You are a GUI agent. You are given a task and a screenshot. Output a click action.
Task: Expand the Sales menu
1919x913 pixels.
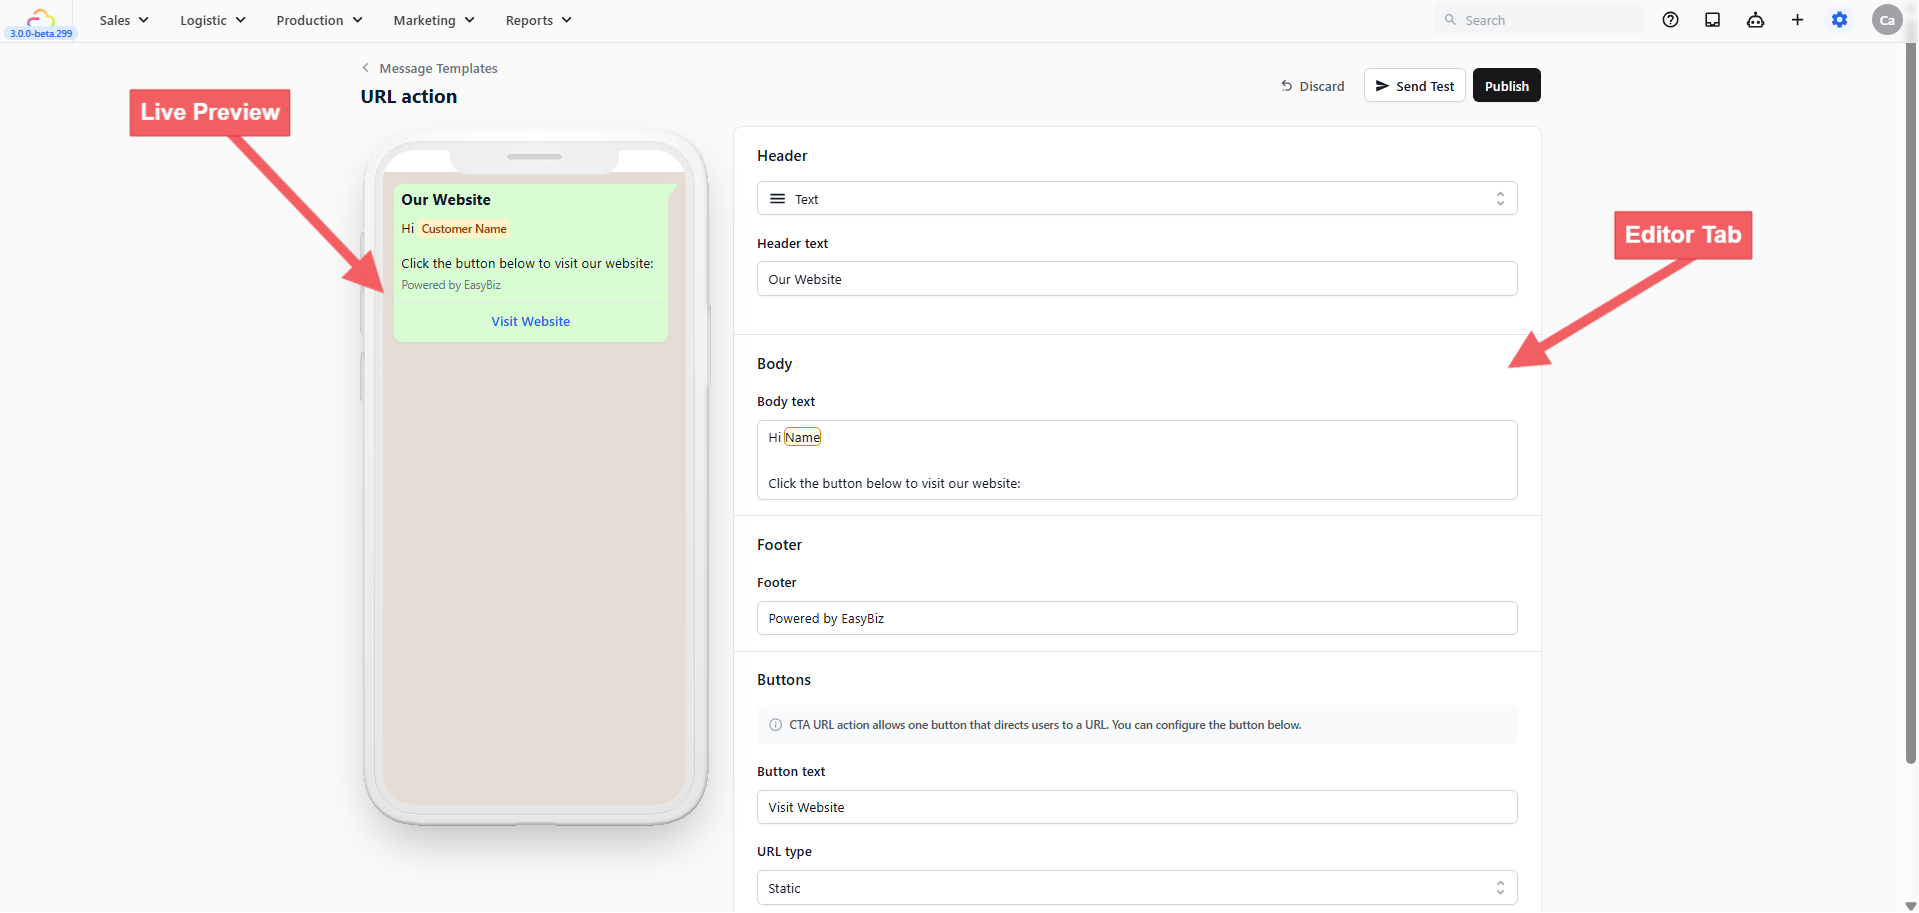coord(124,20)
